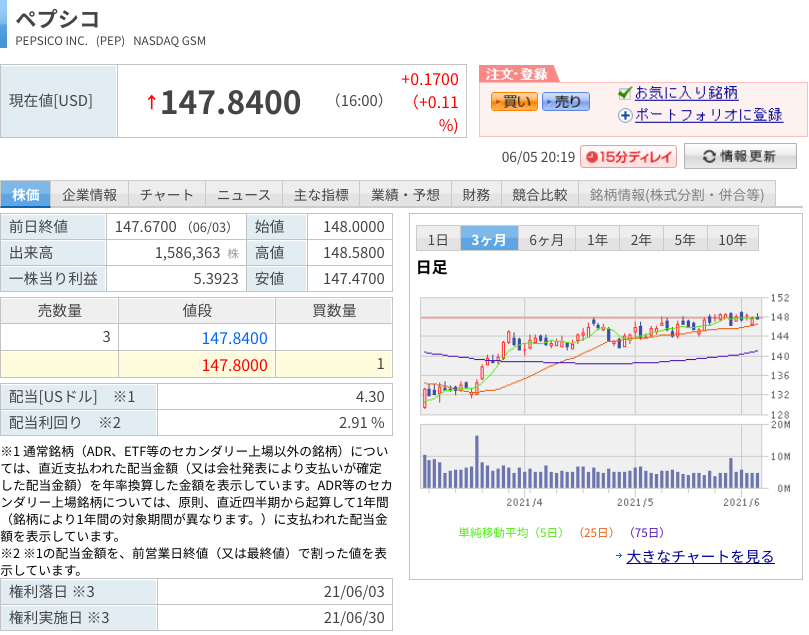Click the 15分ディレイ delay badge

[x=628, y=156]
